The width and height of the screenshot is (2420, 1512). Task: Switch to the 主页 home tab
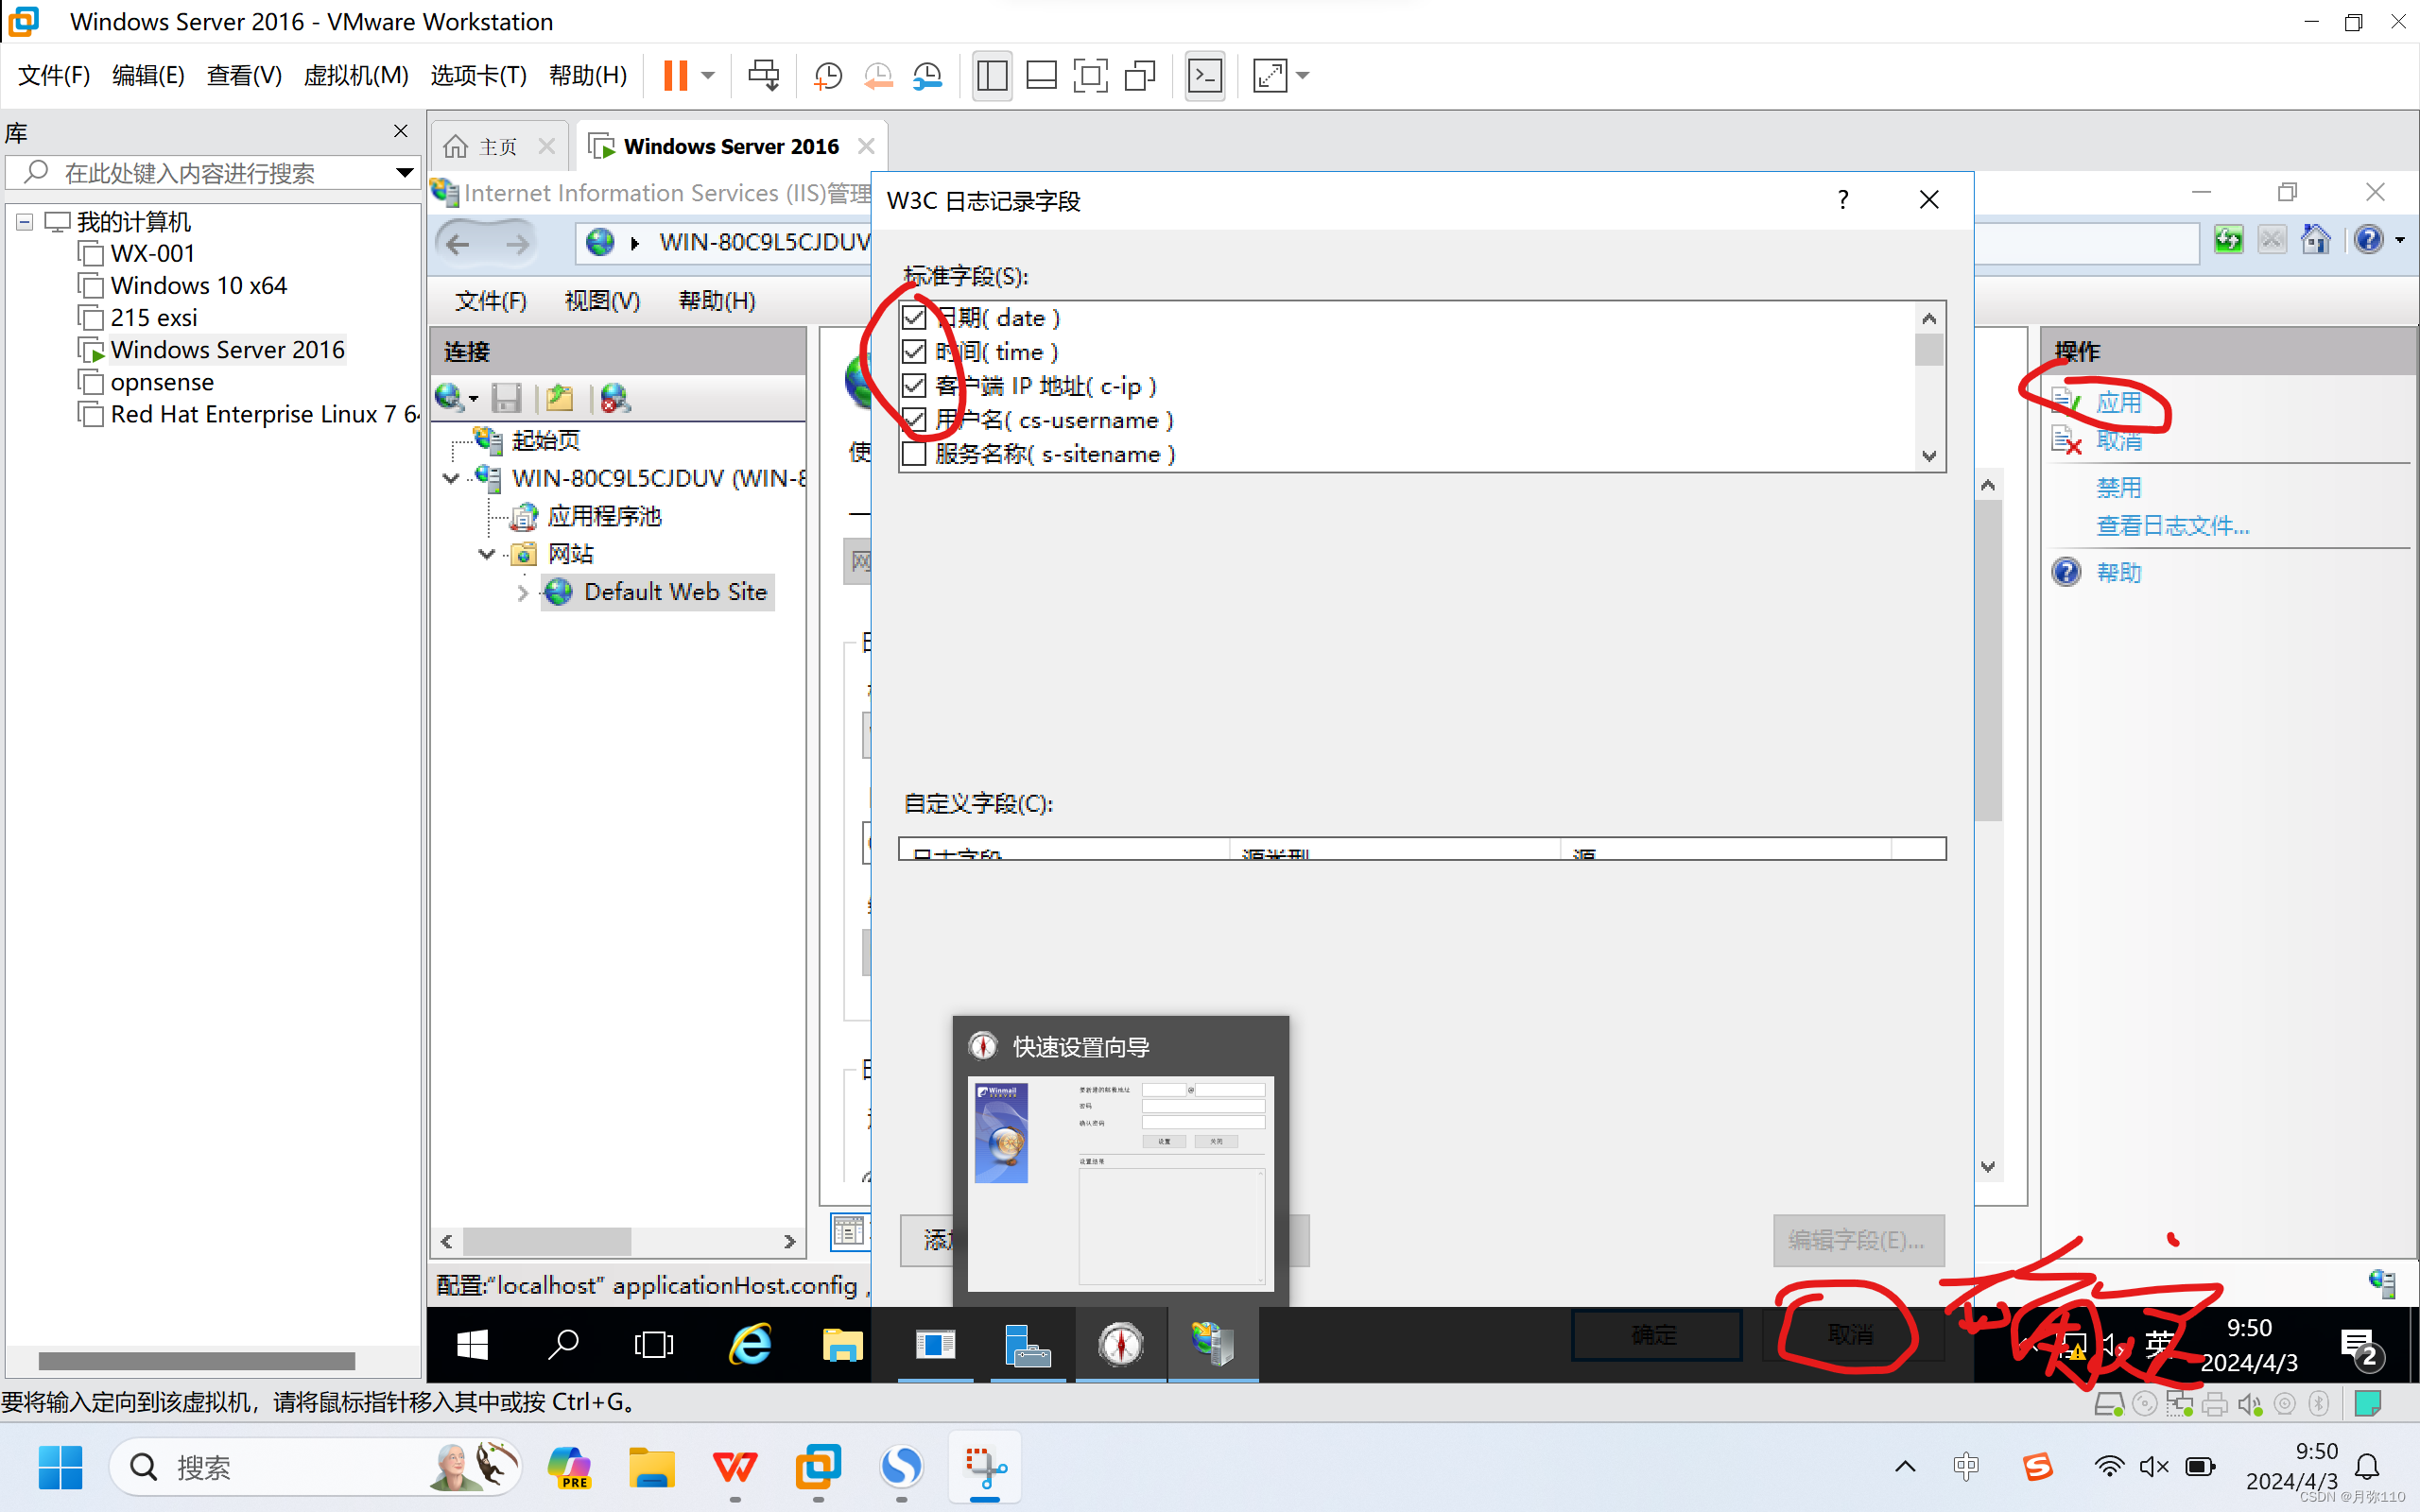(x=496, y=147)
